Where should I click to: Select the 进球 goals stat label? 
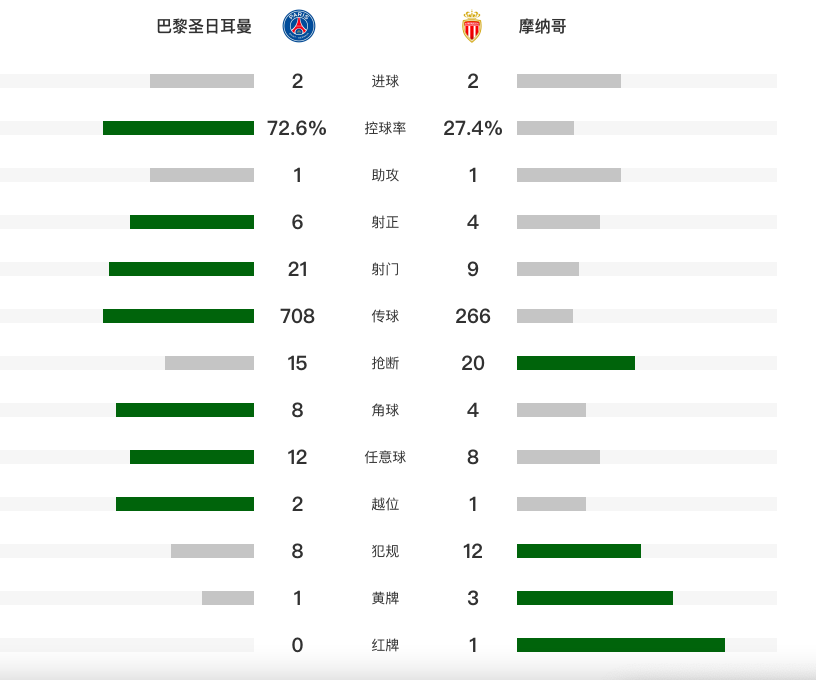385,81
